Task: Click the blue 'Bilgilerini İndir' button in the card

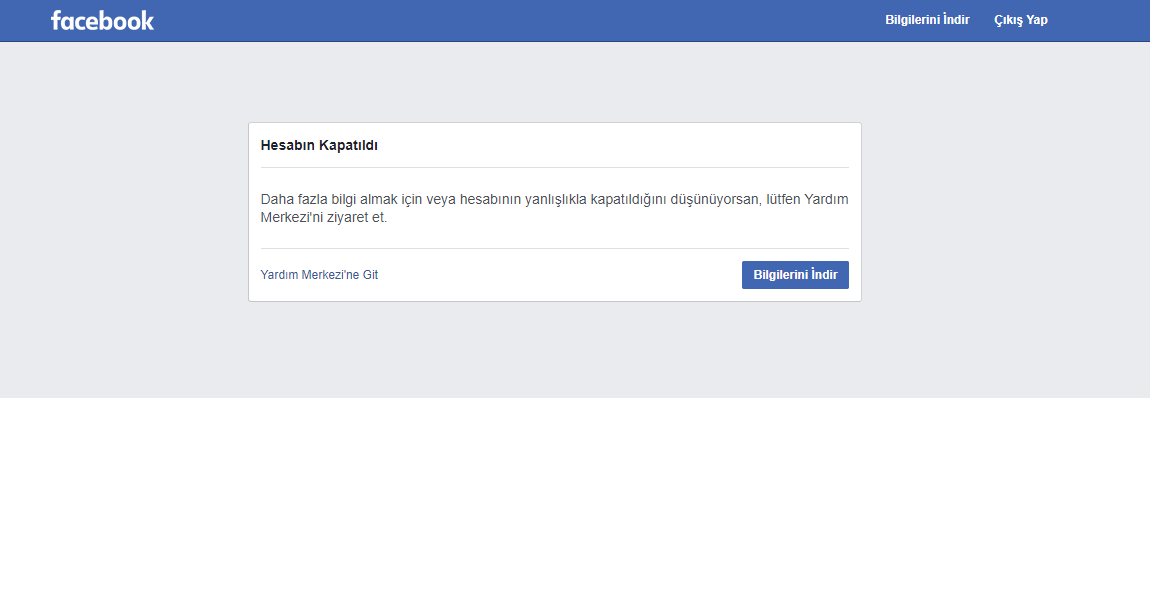Action: [x=795, y=275]
